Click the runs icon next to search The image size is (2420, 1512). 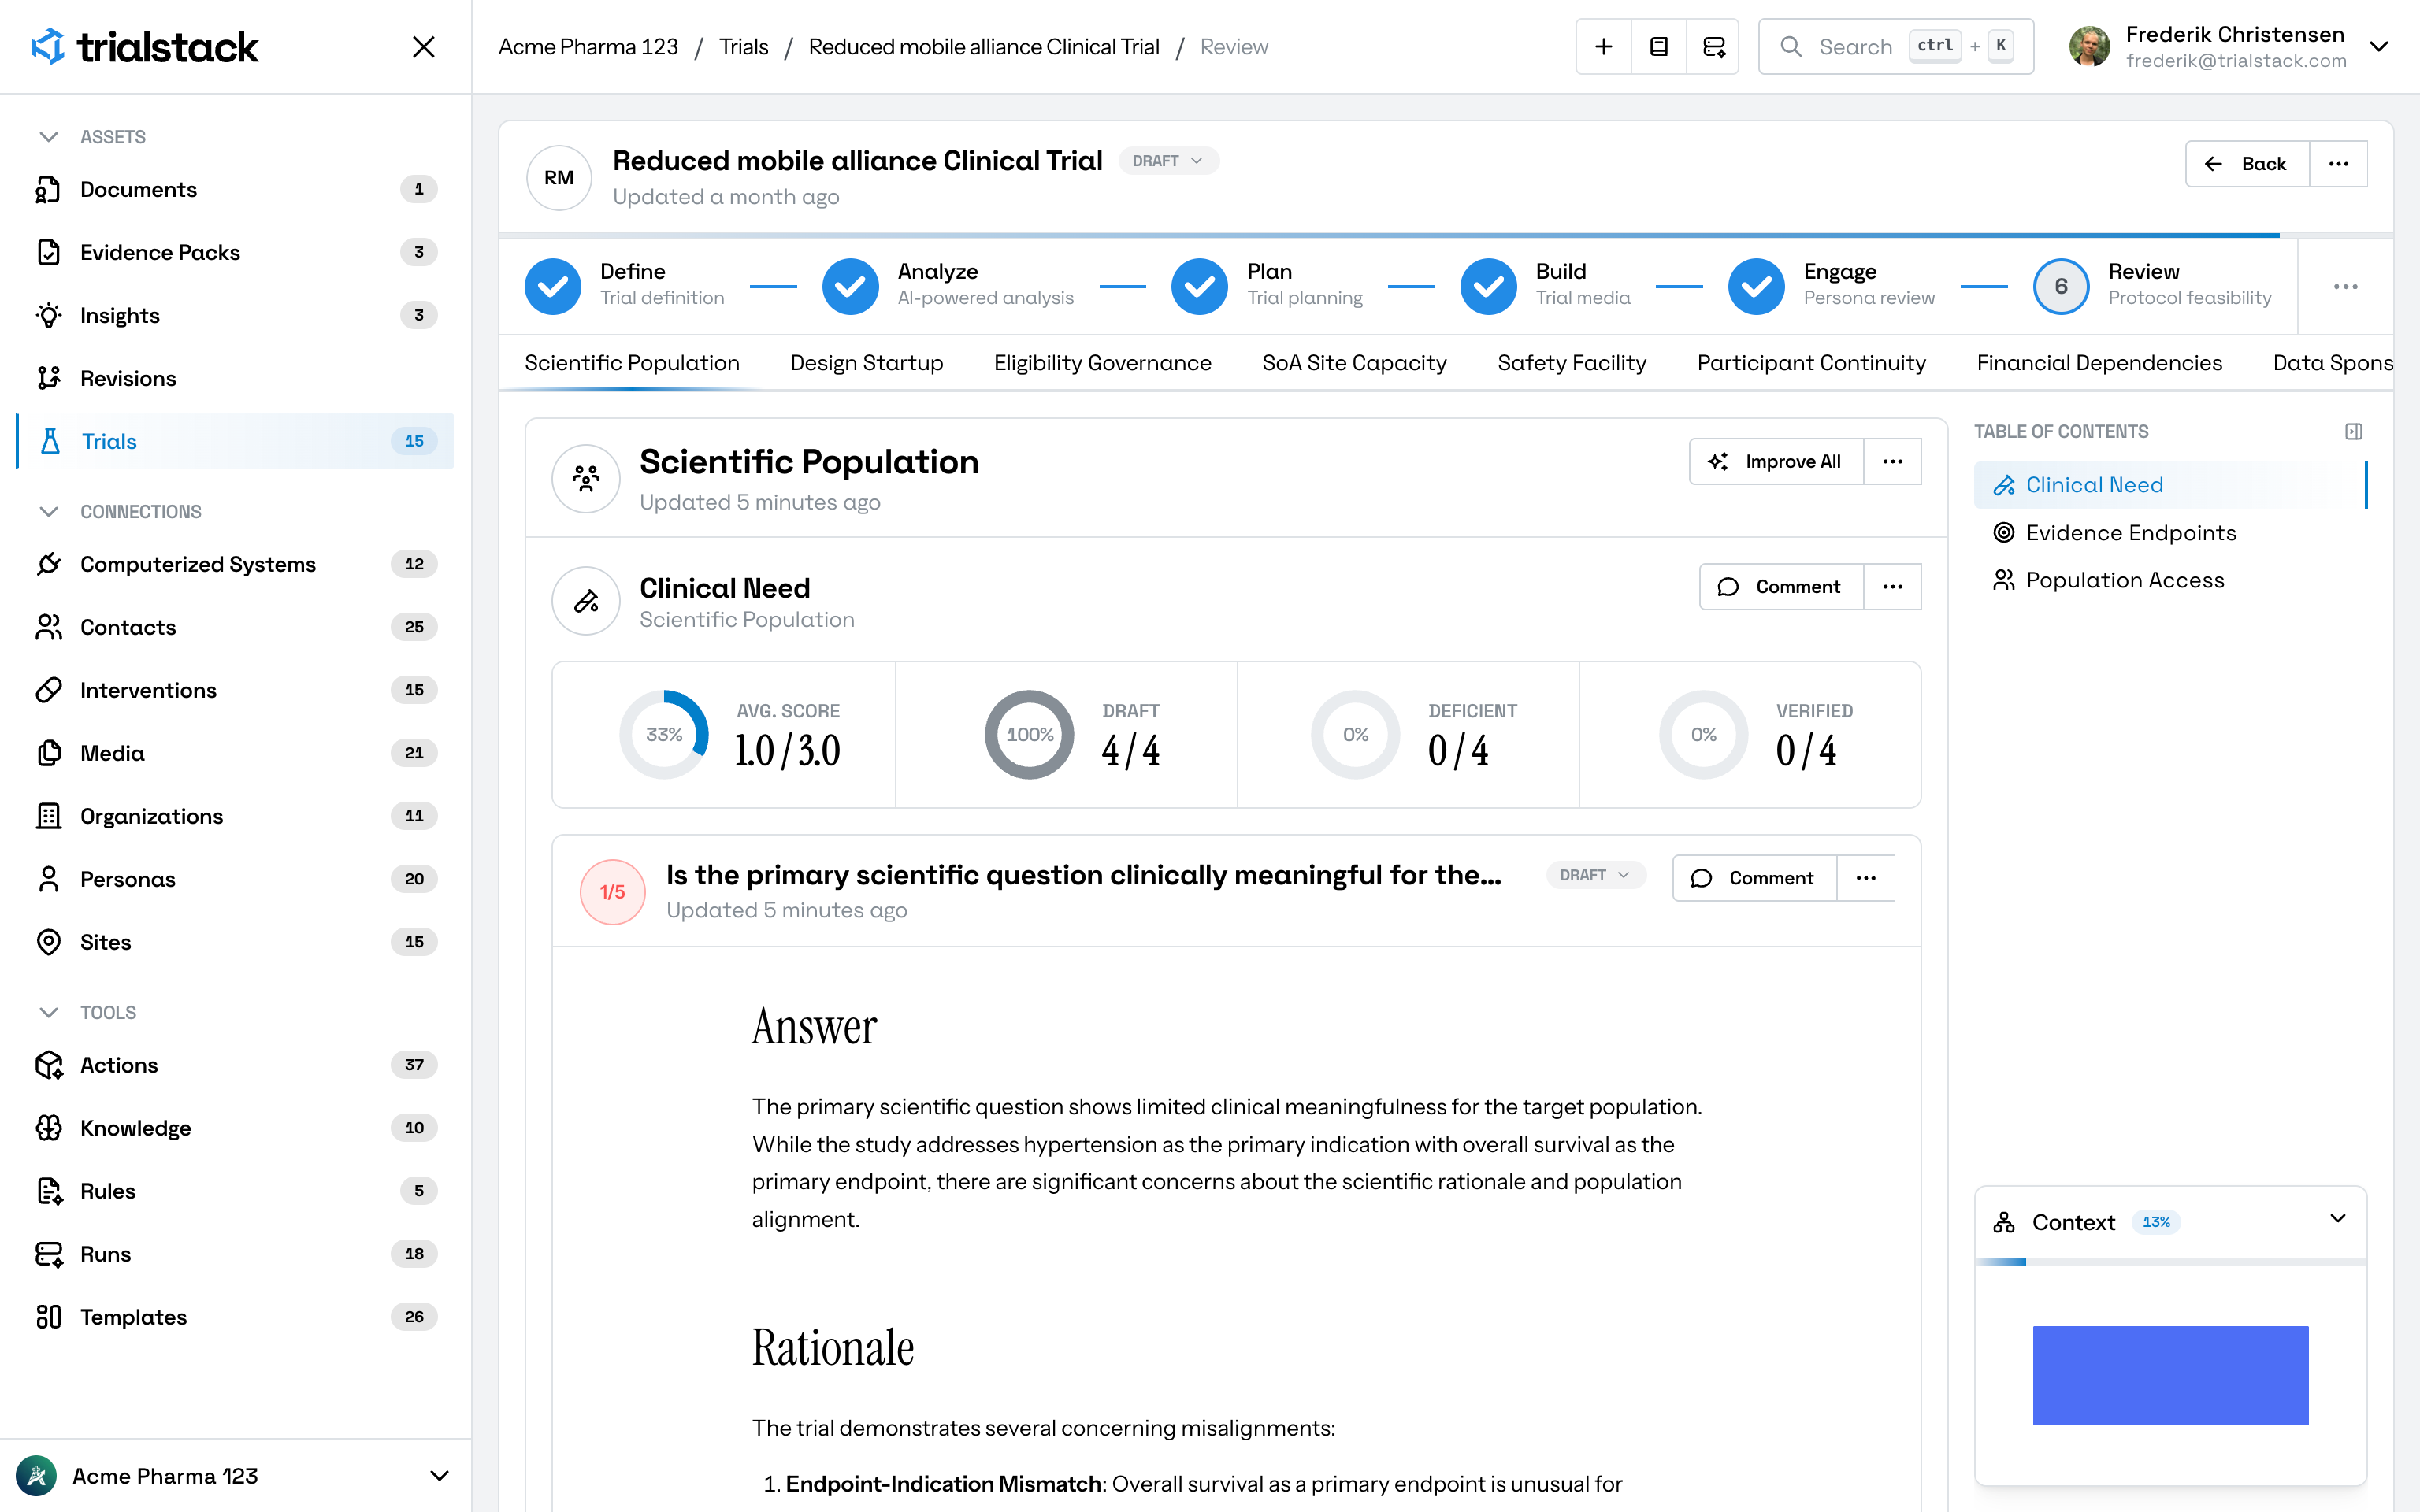point(1714,47)
